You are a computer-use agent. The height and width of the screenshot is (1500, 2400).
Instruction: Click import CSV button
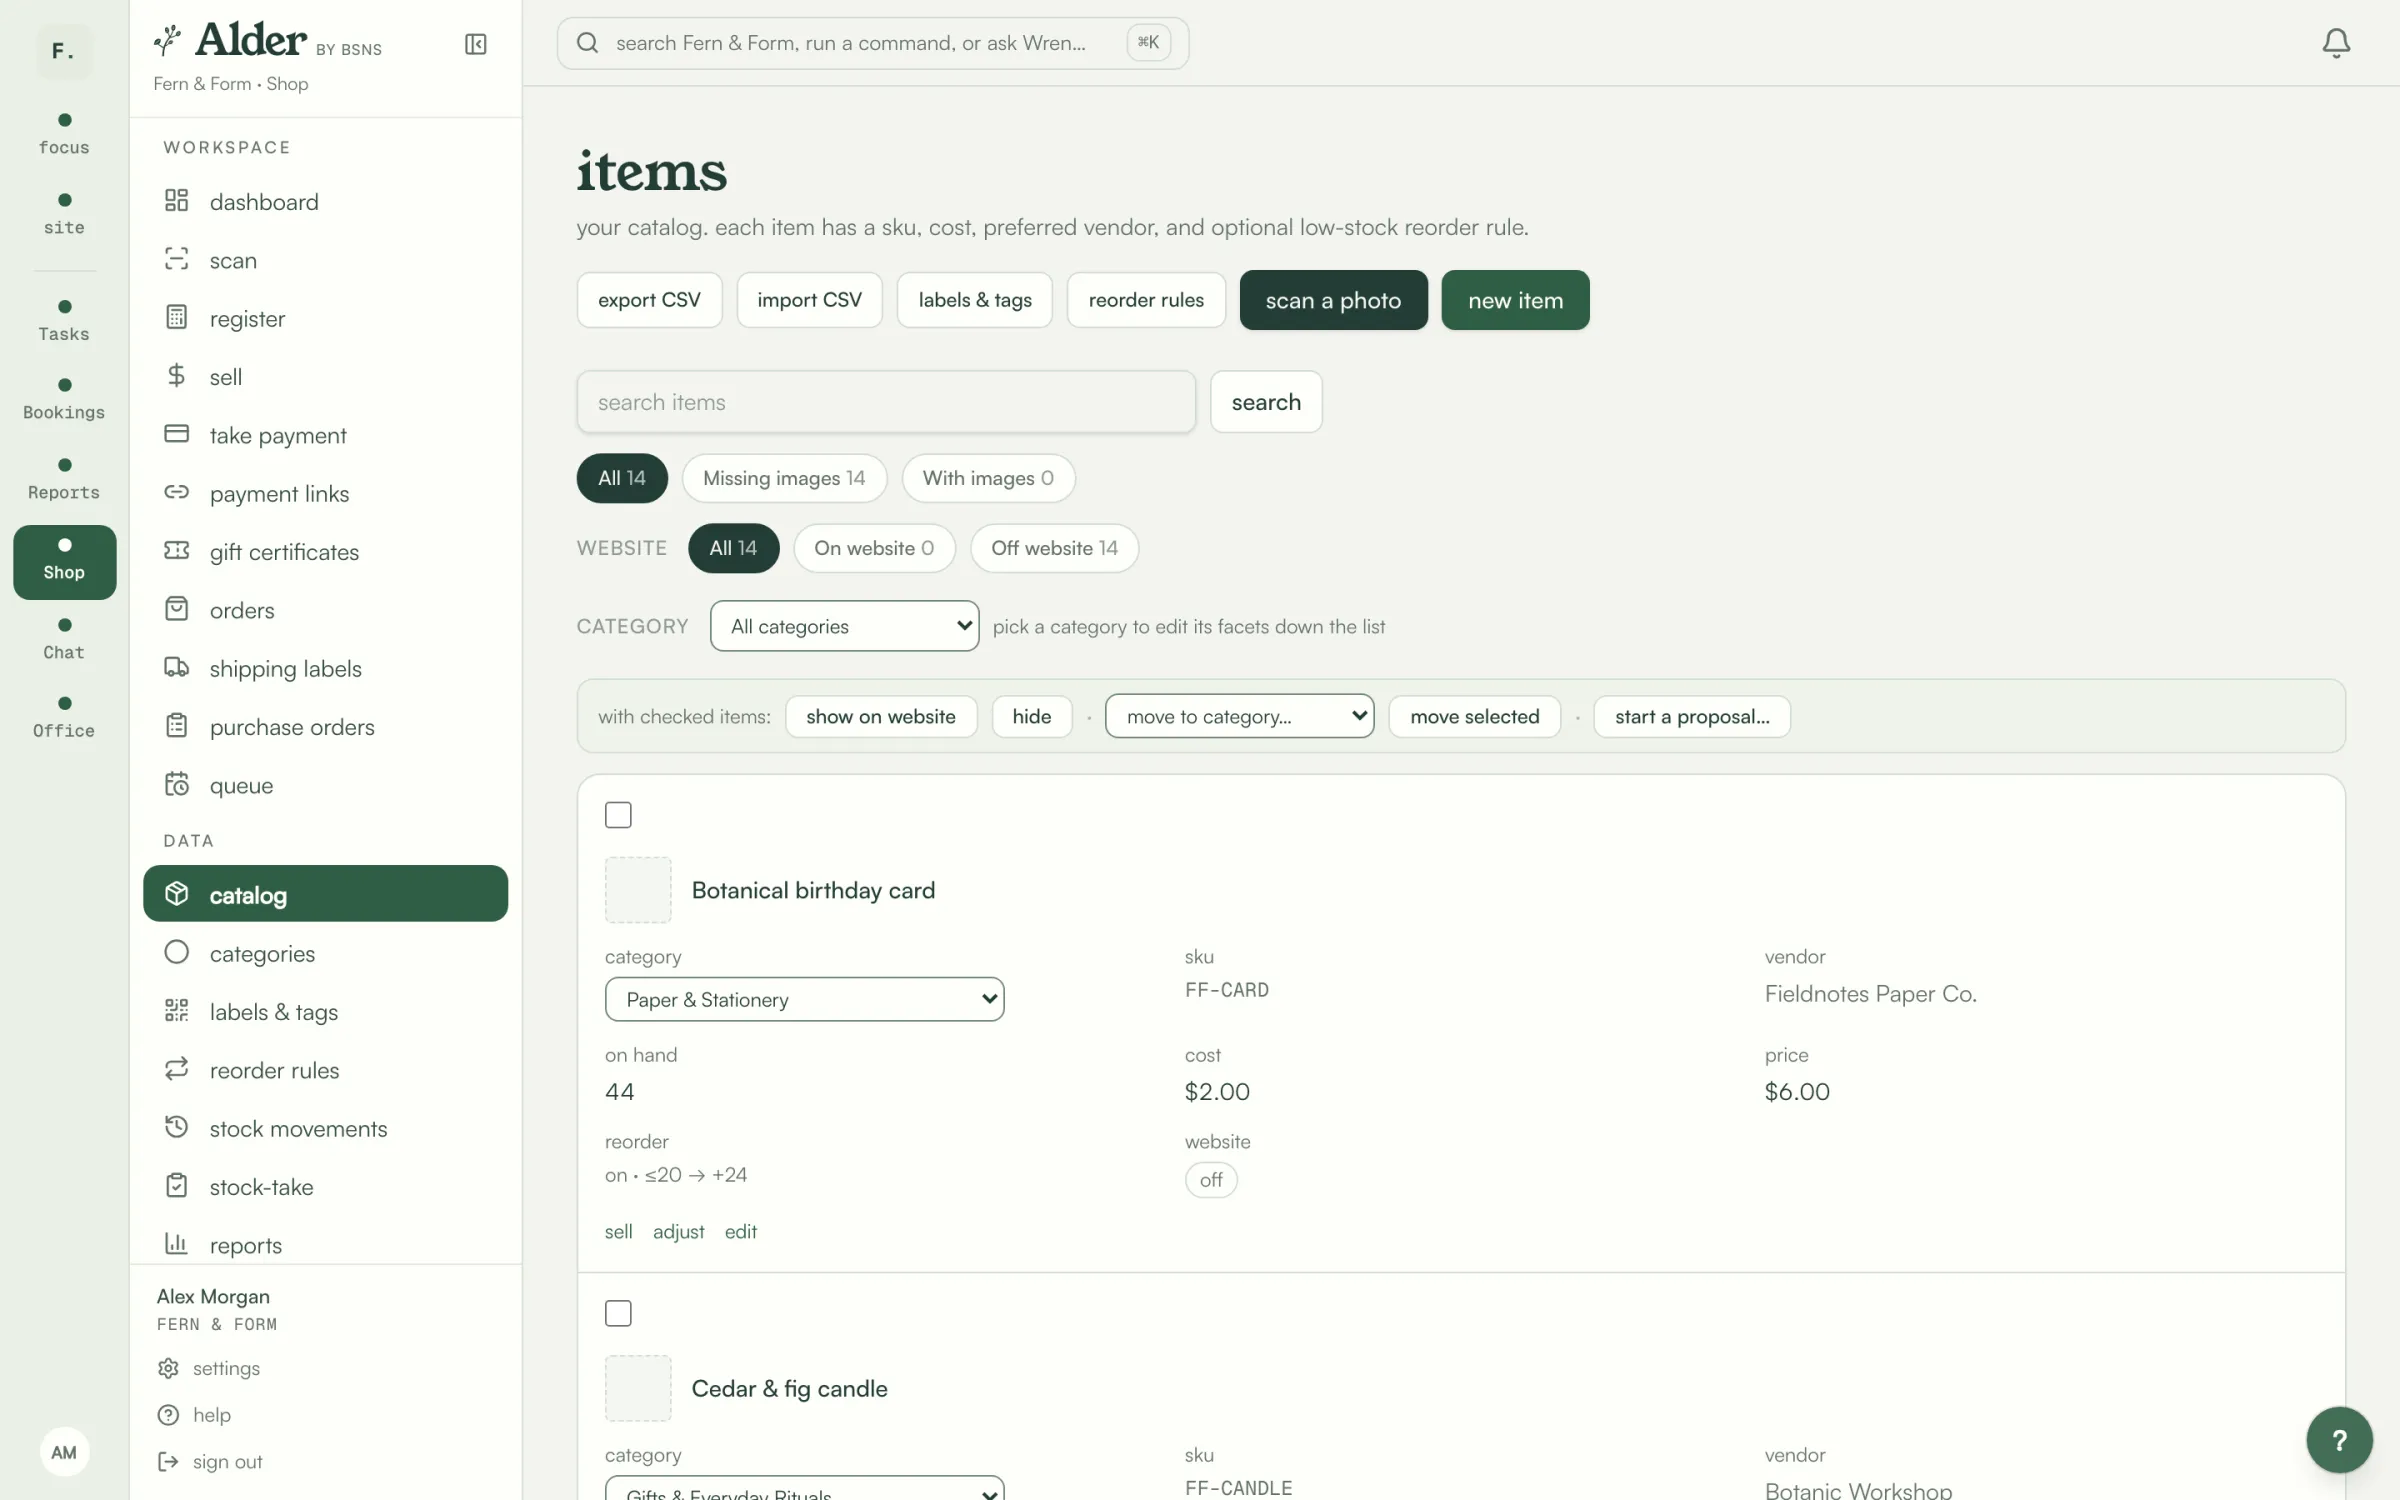pyautogui.click(x=809, y=300)
